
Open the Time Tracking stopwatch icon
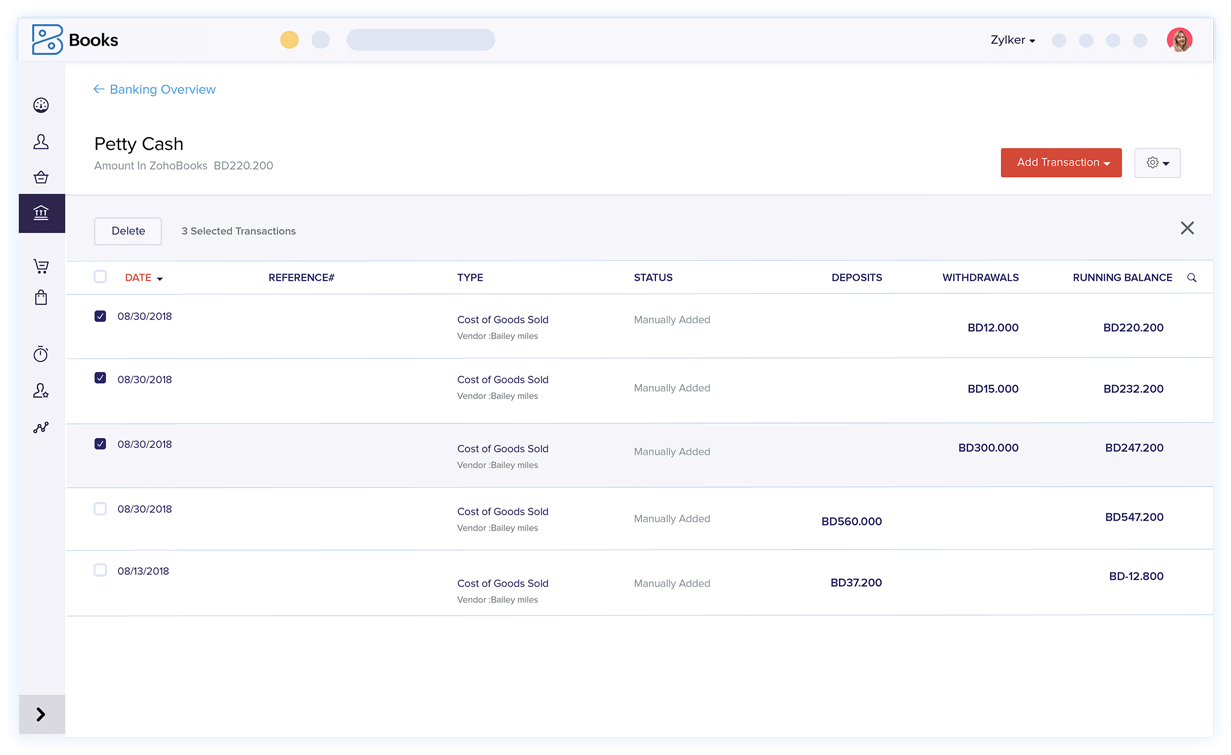click(41, 354)
